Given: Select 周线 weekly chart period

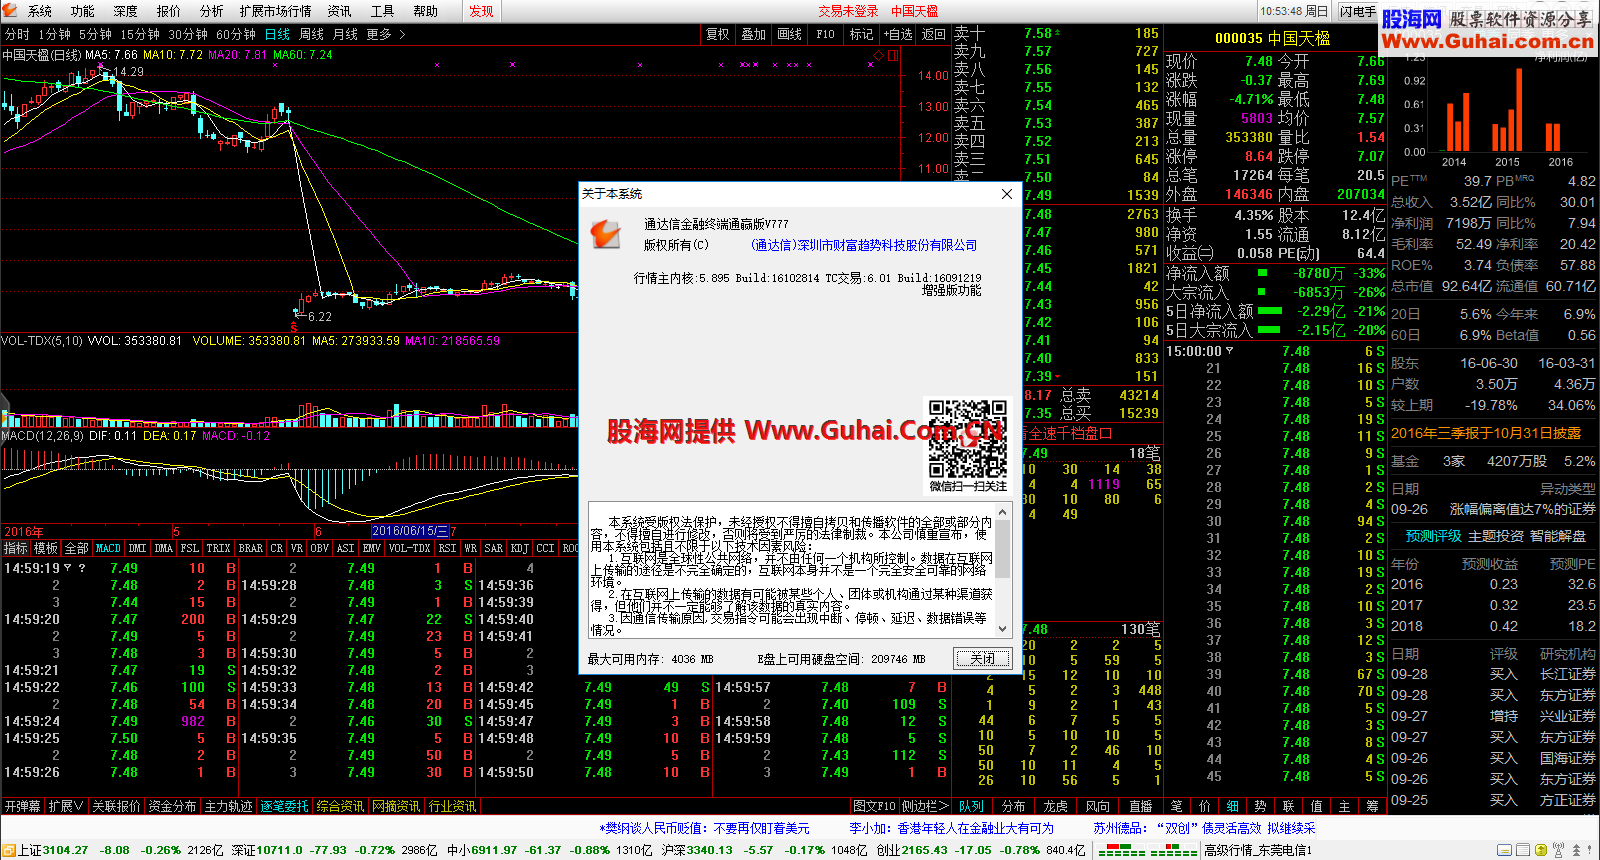Looking at the screenshot, I should click(311, 34).
